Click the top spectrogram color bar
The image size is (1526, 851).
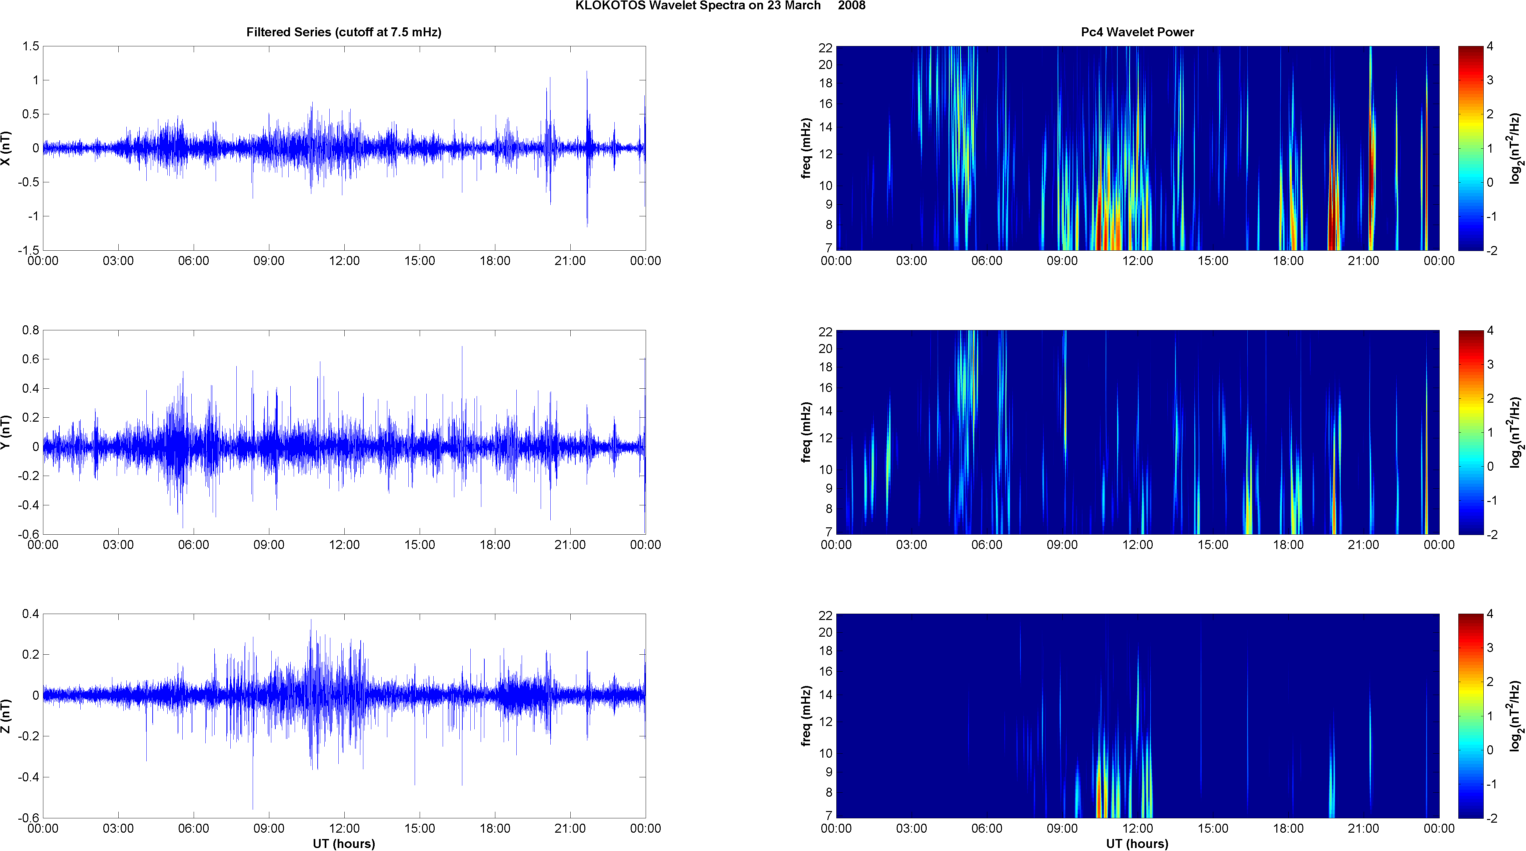pyautogui.click(x=1470, y=148)
